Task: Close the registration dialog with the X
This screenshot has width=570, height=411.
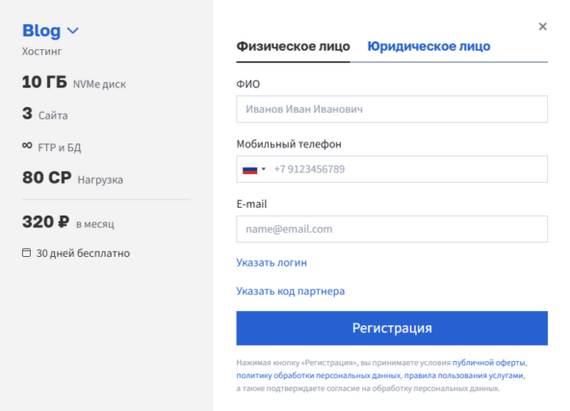Action: click(x=542, y=27)
